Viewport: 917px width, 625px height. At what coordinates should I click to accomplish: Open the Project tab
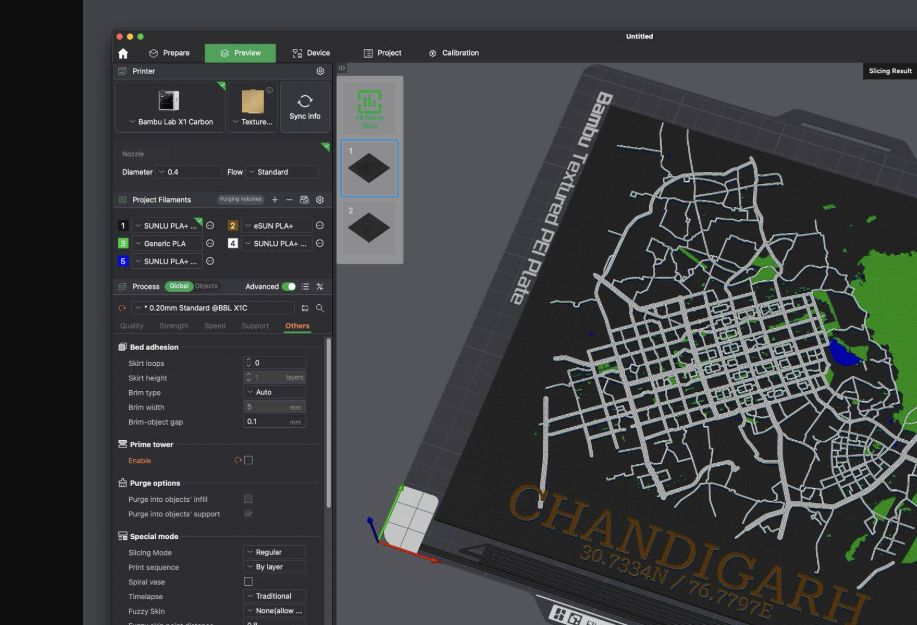click(382, 53)
